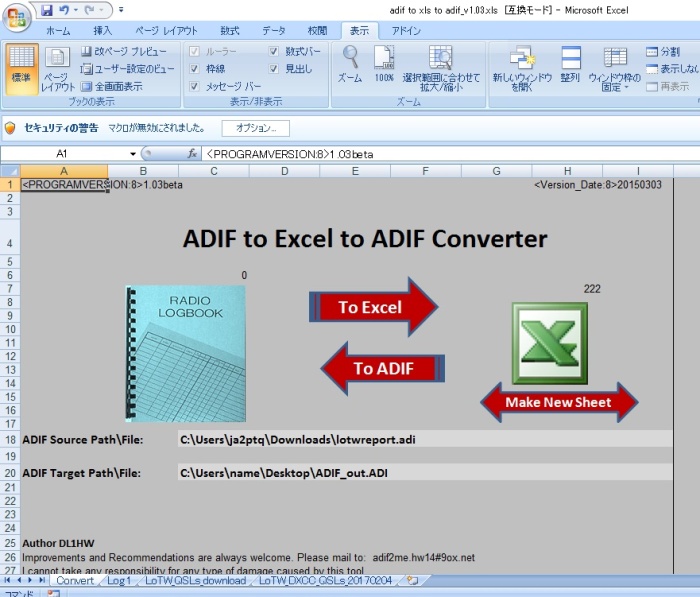Screen dimensions: 700x597
Task: Open Quick Access Toolbar customize arrow
Action: click(x=121, y=10)
